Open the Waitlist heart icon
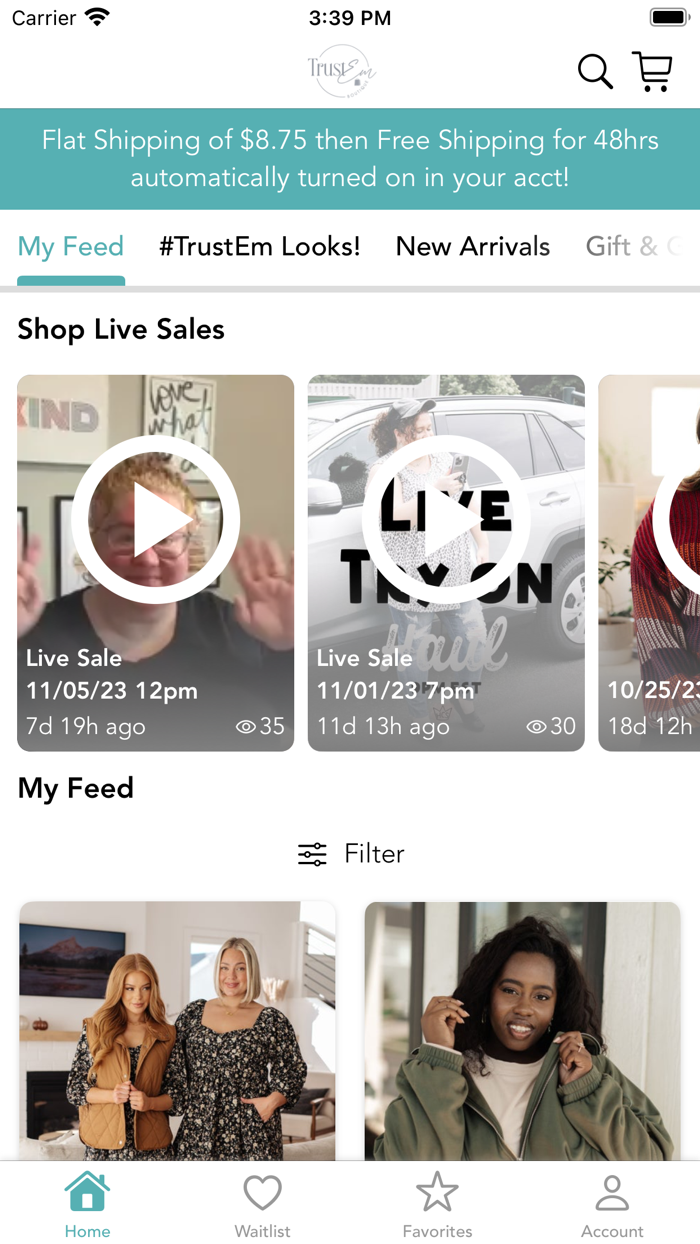Viewport: 700px width, 1244px height. coord(262,1192)
